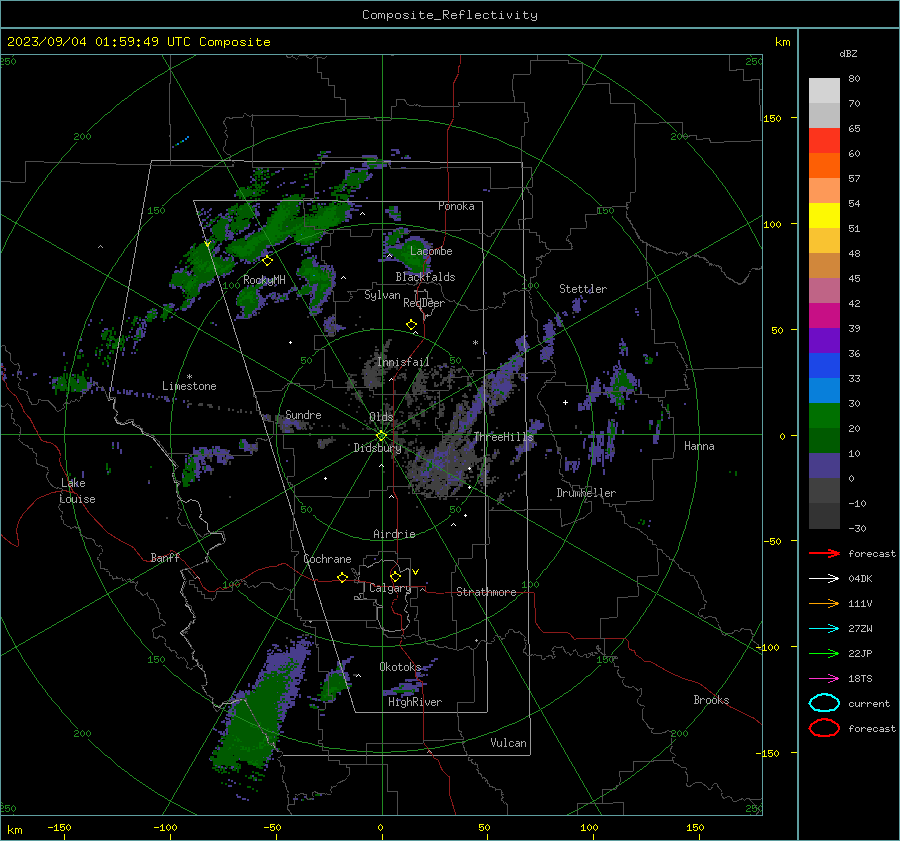Click the Sundre town label
The image size is (900, 841).
(303, 415)
